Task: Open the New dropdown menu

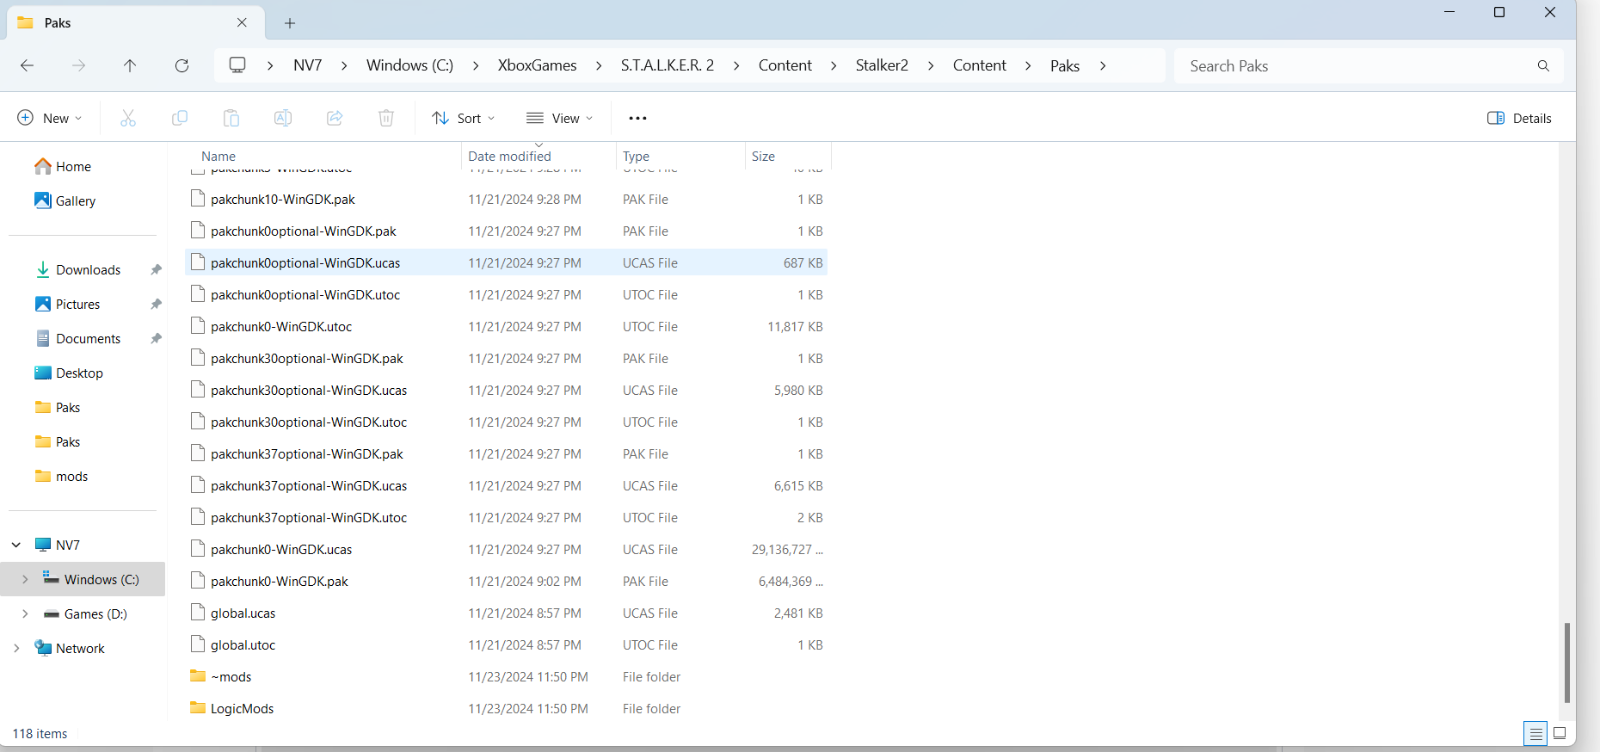Action: coord(50,118)
